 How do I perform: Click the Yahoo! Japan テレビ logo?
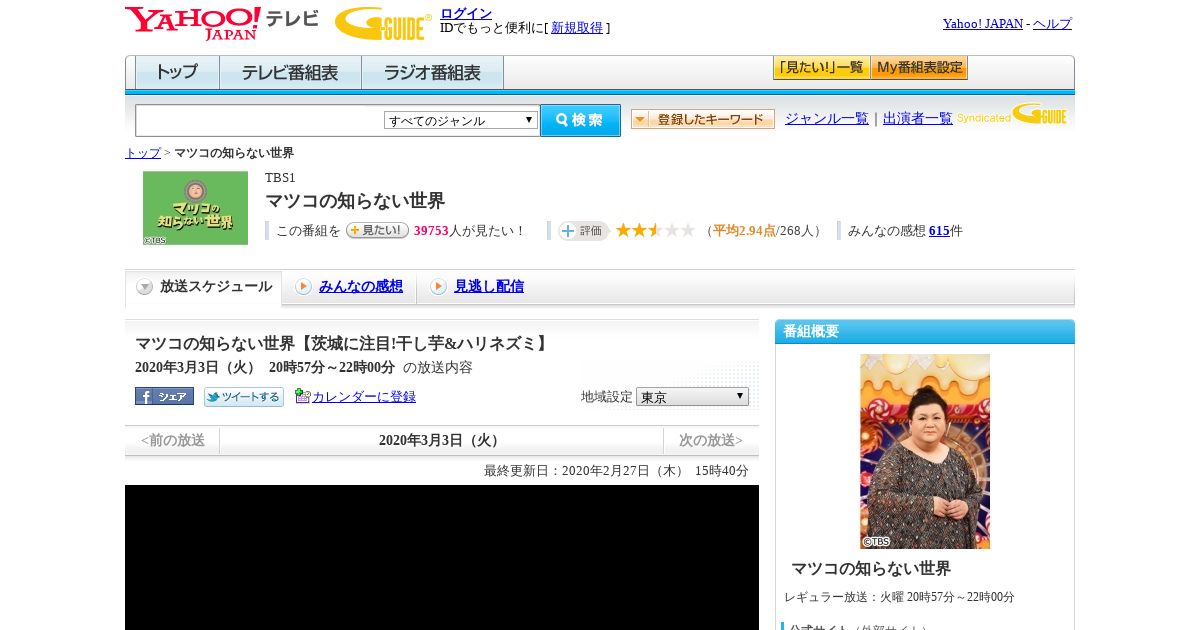tap(222, 23)
